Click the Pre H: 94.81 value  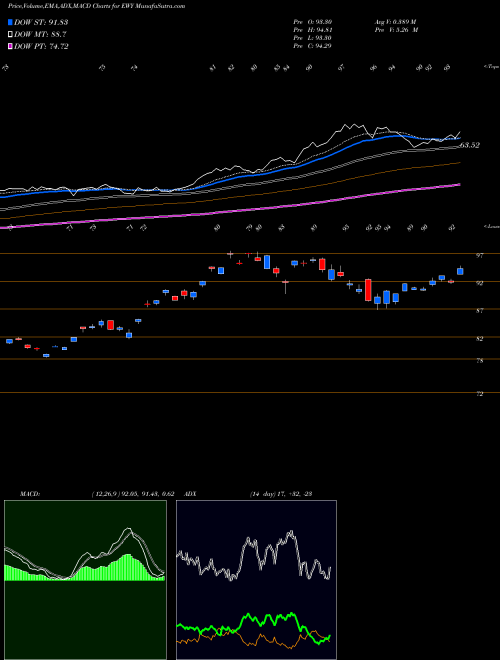313,30
